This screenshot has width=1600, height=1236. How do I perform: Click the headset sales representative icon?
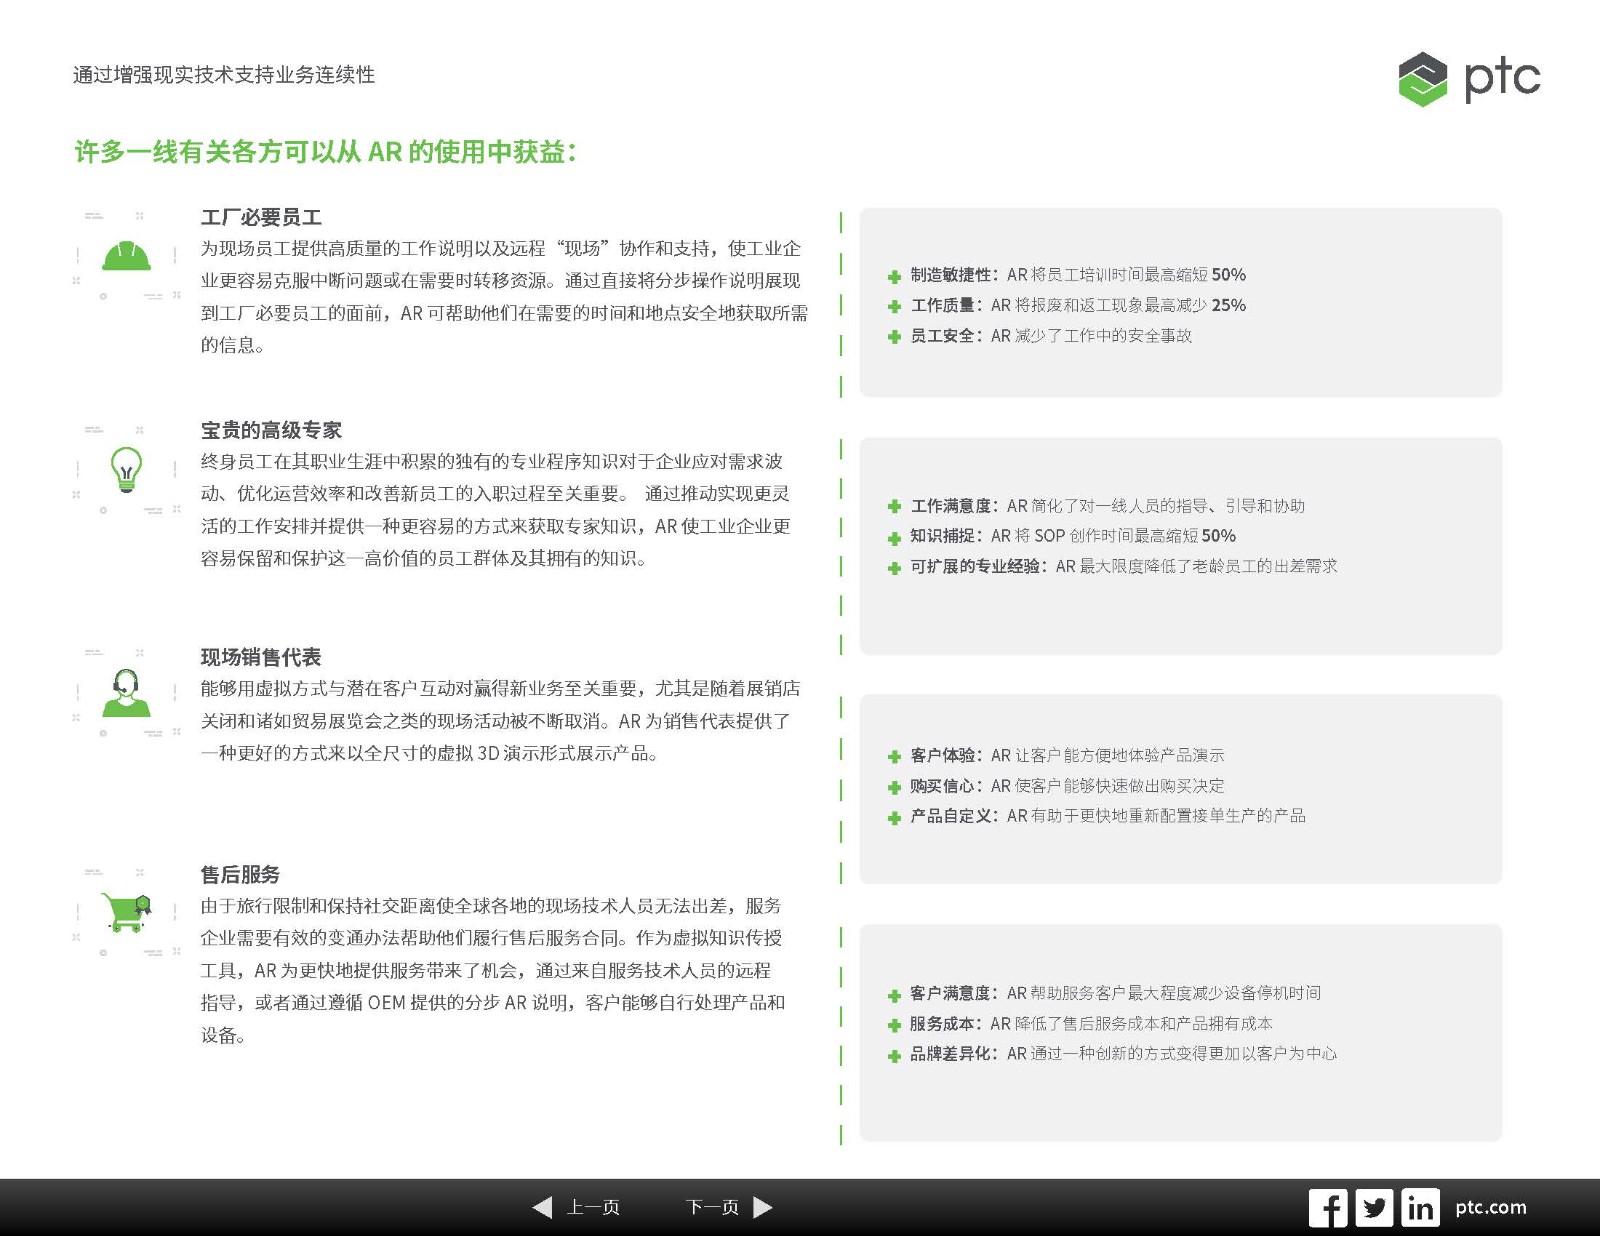coord(126,692)
